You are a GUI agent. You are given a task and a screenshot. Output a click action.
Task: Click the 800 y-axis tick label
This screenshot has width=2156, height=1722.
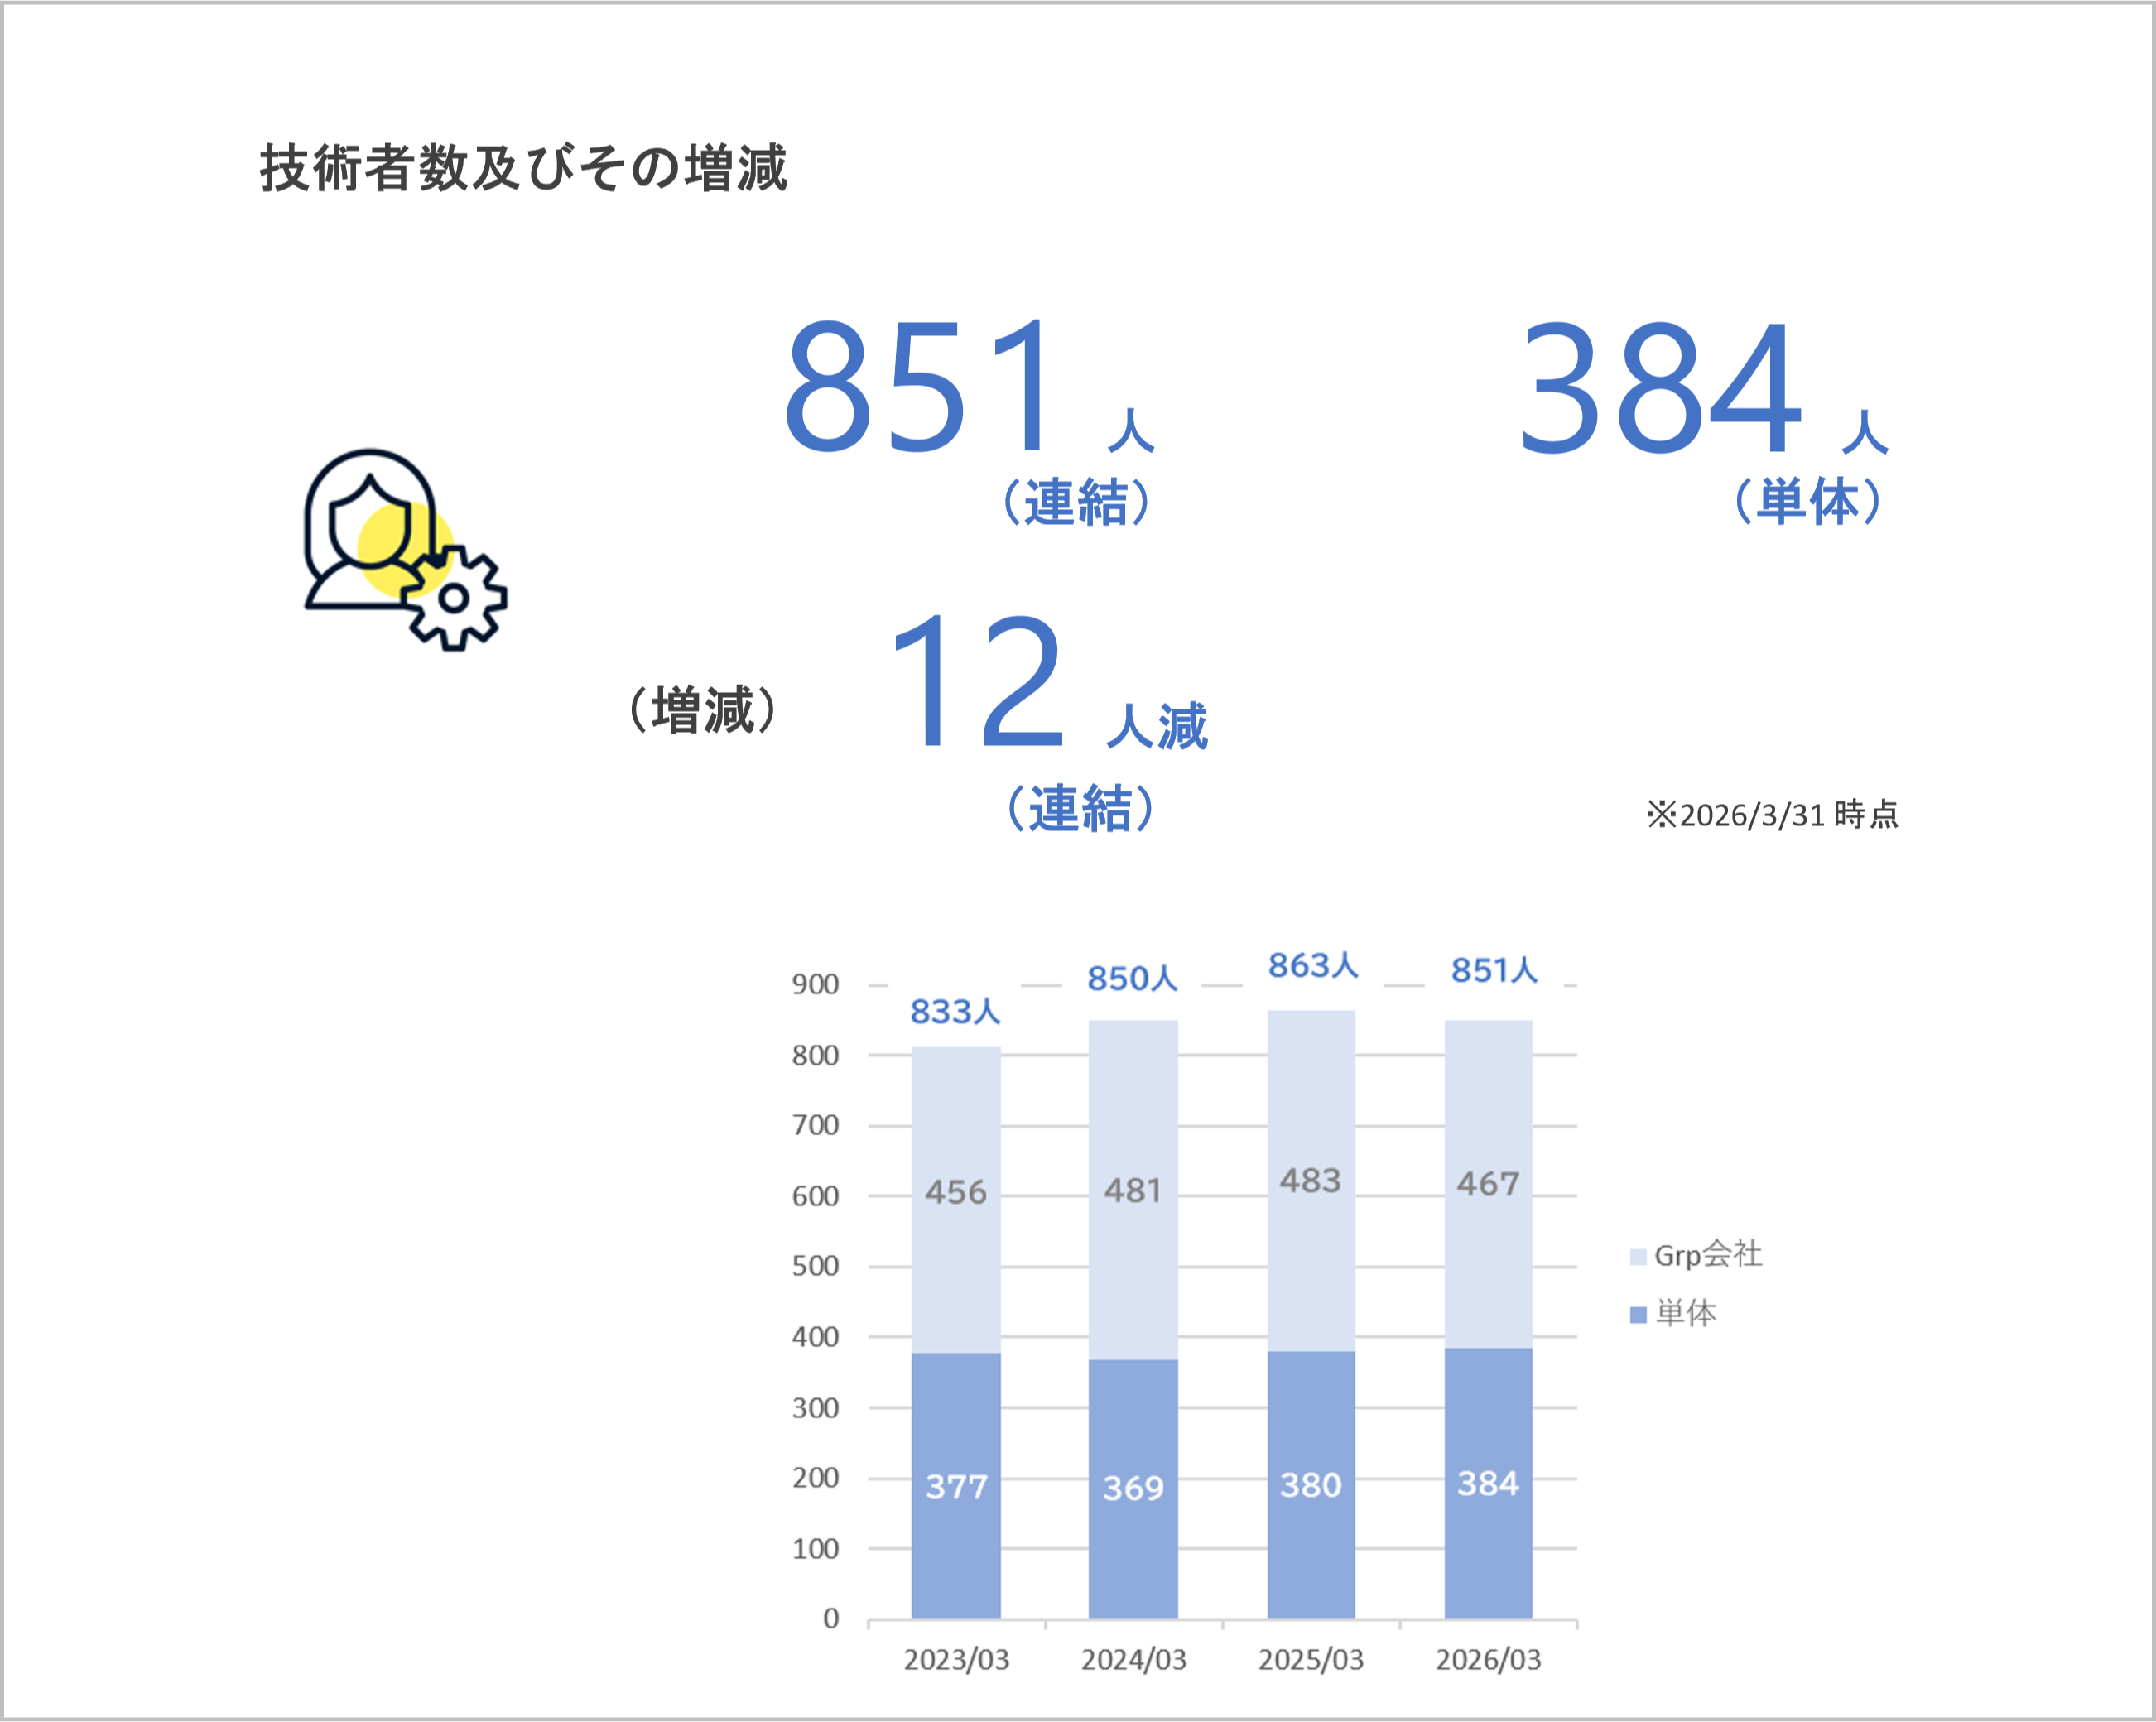pyautogui.click(x=815, y=1055)
